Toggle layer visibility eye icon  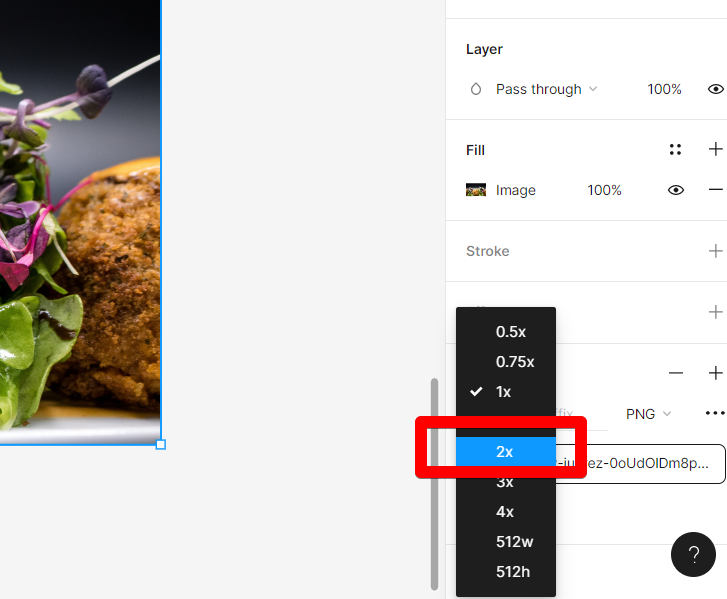point(715,89)
